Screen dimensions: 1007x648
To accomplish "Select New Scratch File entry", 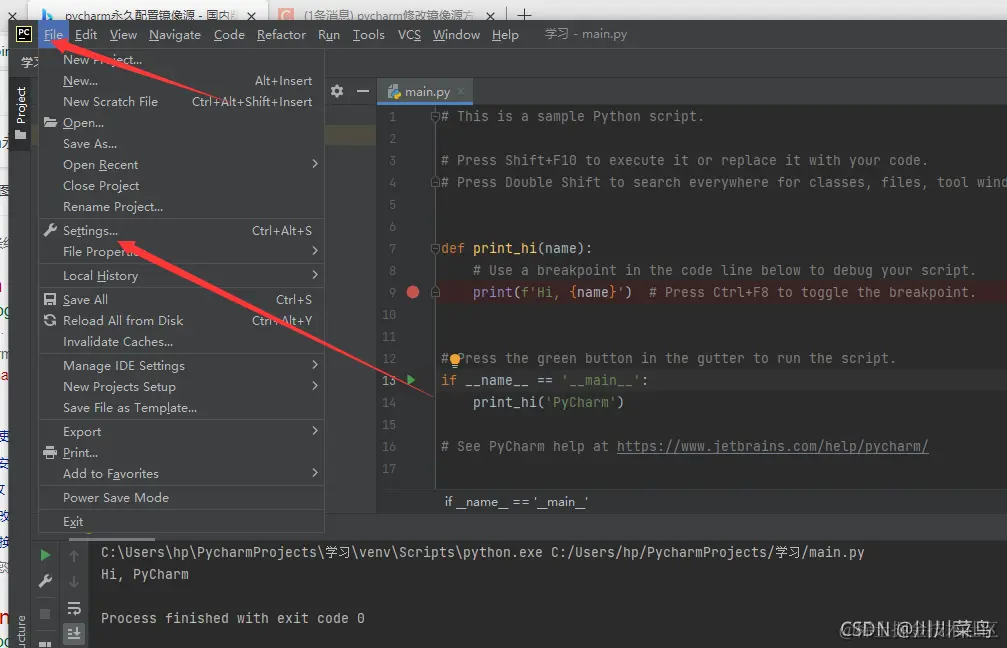I will (181, 101).
